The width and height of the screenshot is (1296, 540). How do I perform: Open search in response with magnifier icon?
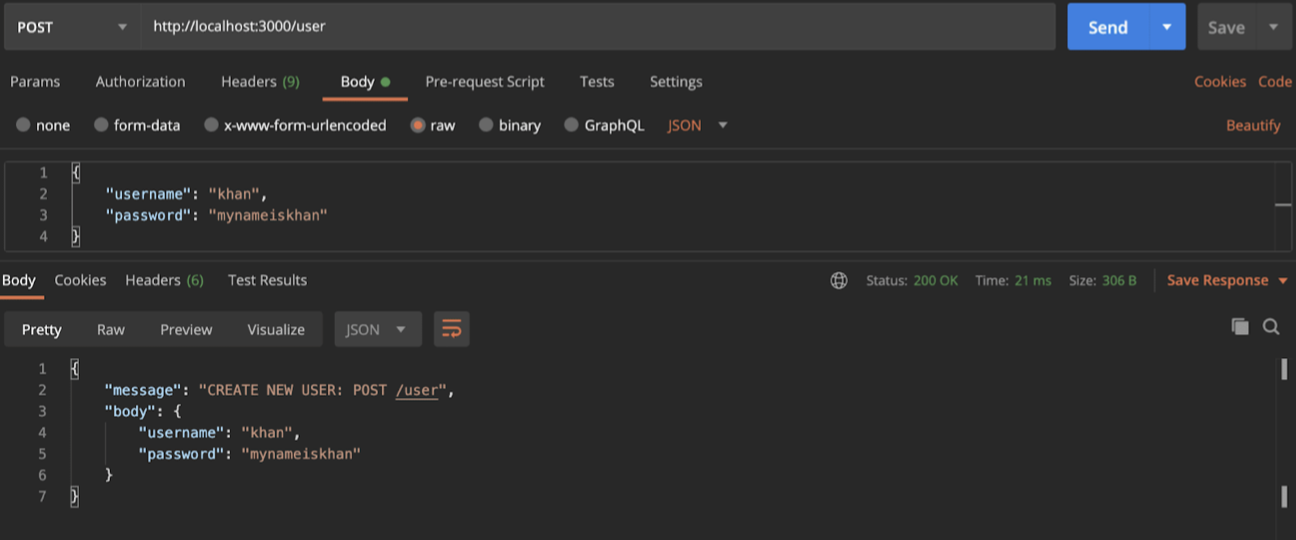pos(1271,326)
